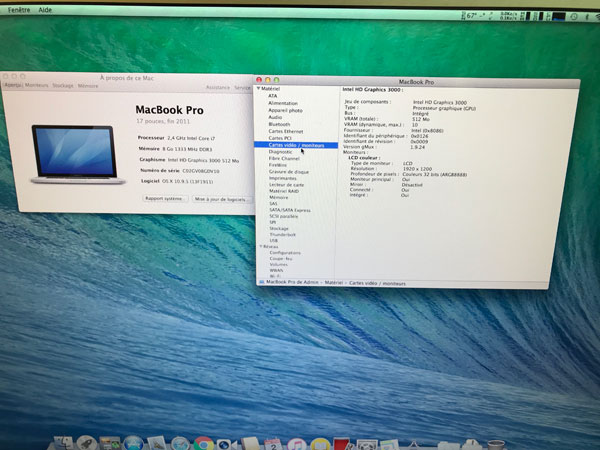Open the Fenêtre menu

[x=19, y=10]
